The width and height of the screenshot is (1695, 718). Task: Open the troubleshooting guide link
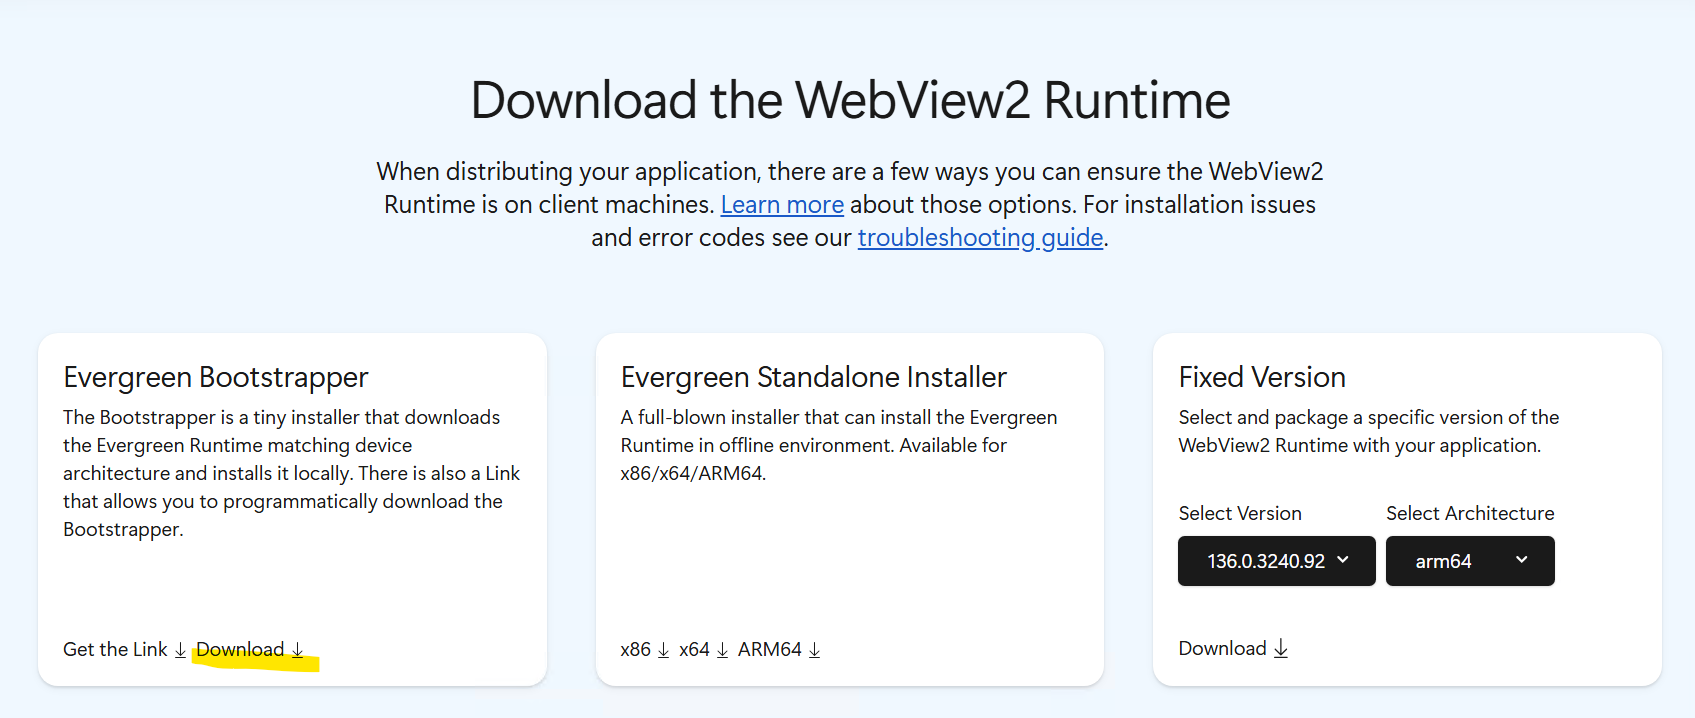coord(980,238)
